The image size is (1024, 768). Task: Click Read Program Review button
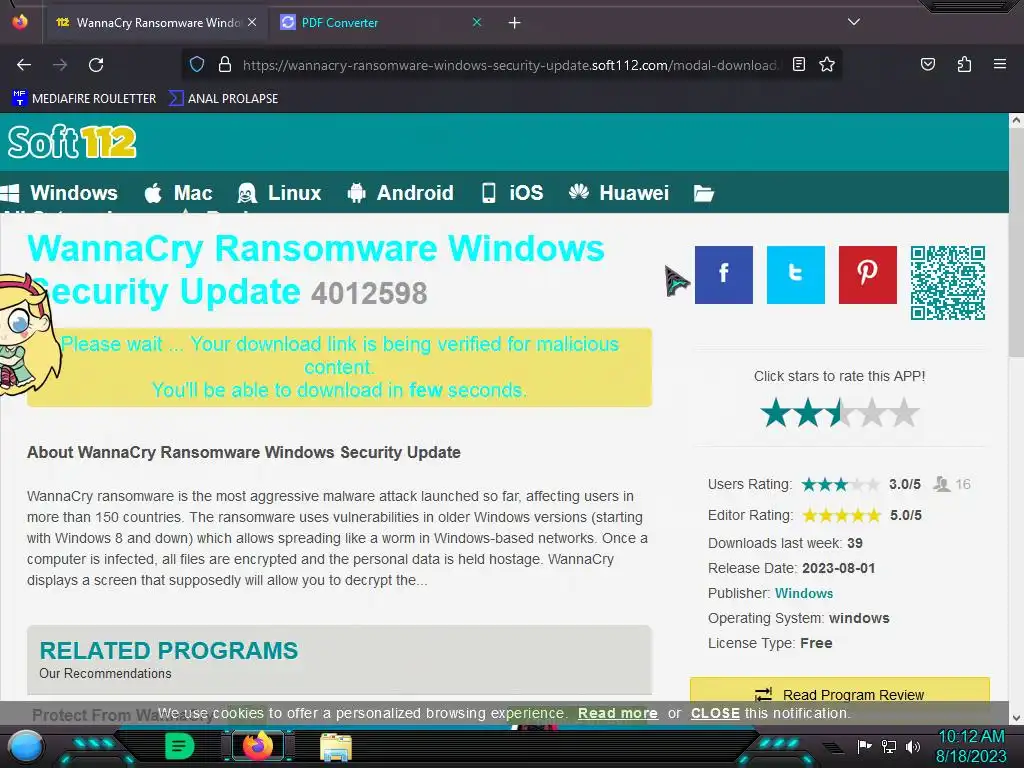point(839,694)
